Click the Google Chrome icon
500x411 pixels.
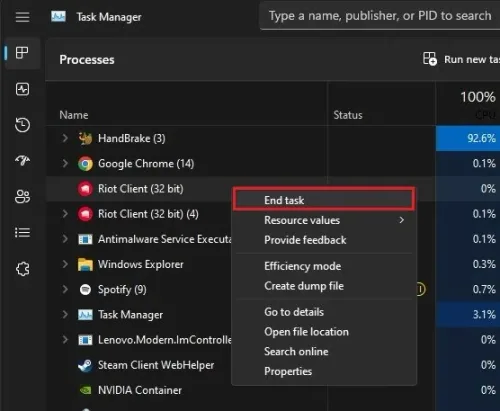(85, 164)
